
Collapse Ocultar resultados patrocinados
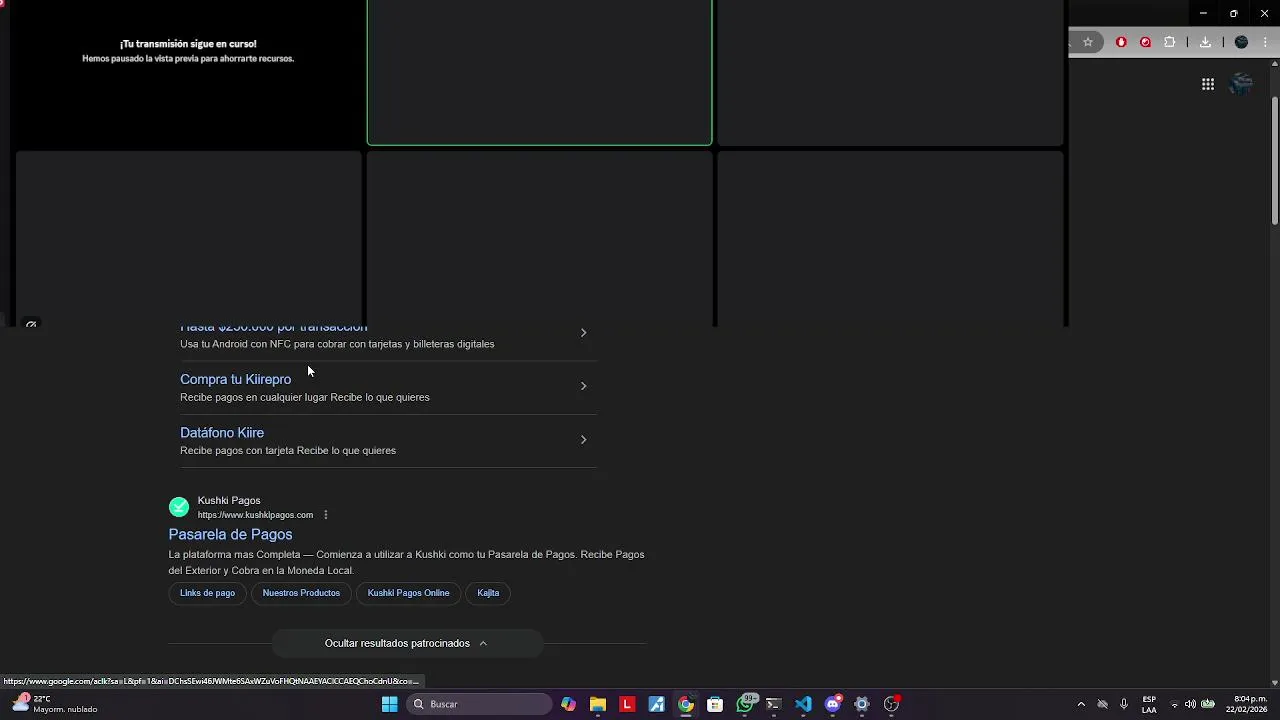pyautogui.click(x=407, y=643)
